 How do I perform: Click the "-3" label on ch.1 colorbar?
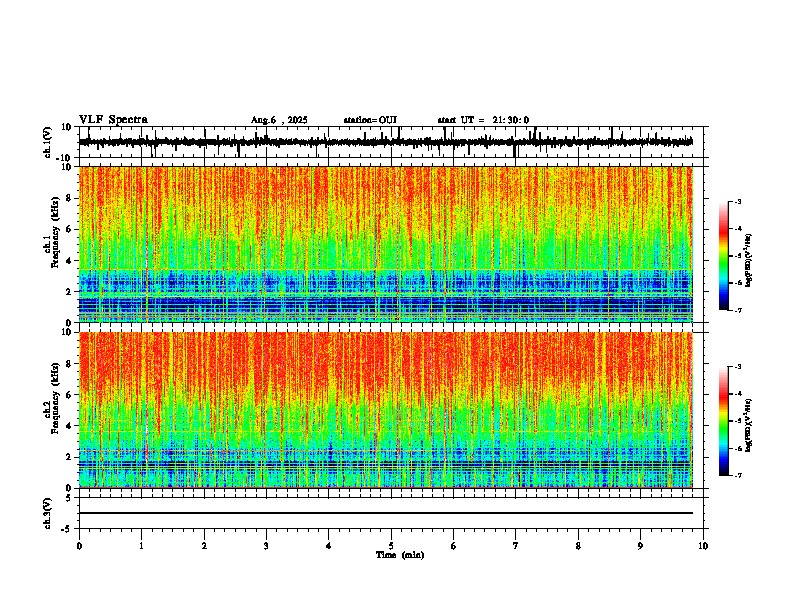738,201
